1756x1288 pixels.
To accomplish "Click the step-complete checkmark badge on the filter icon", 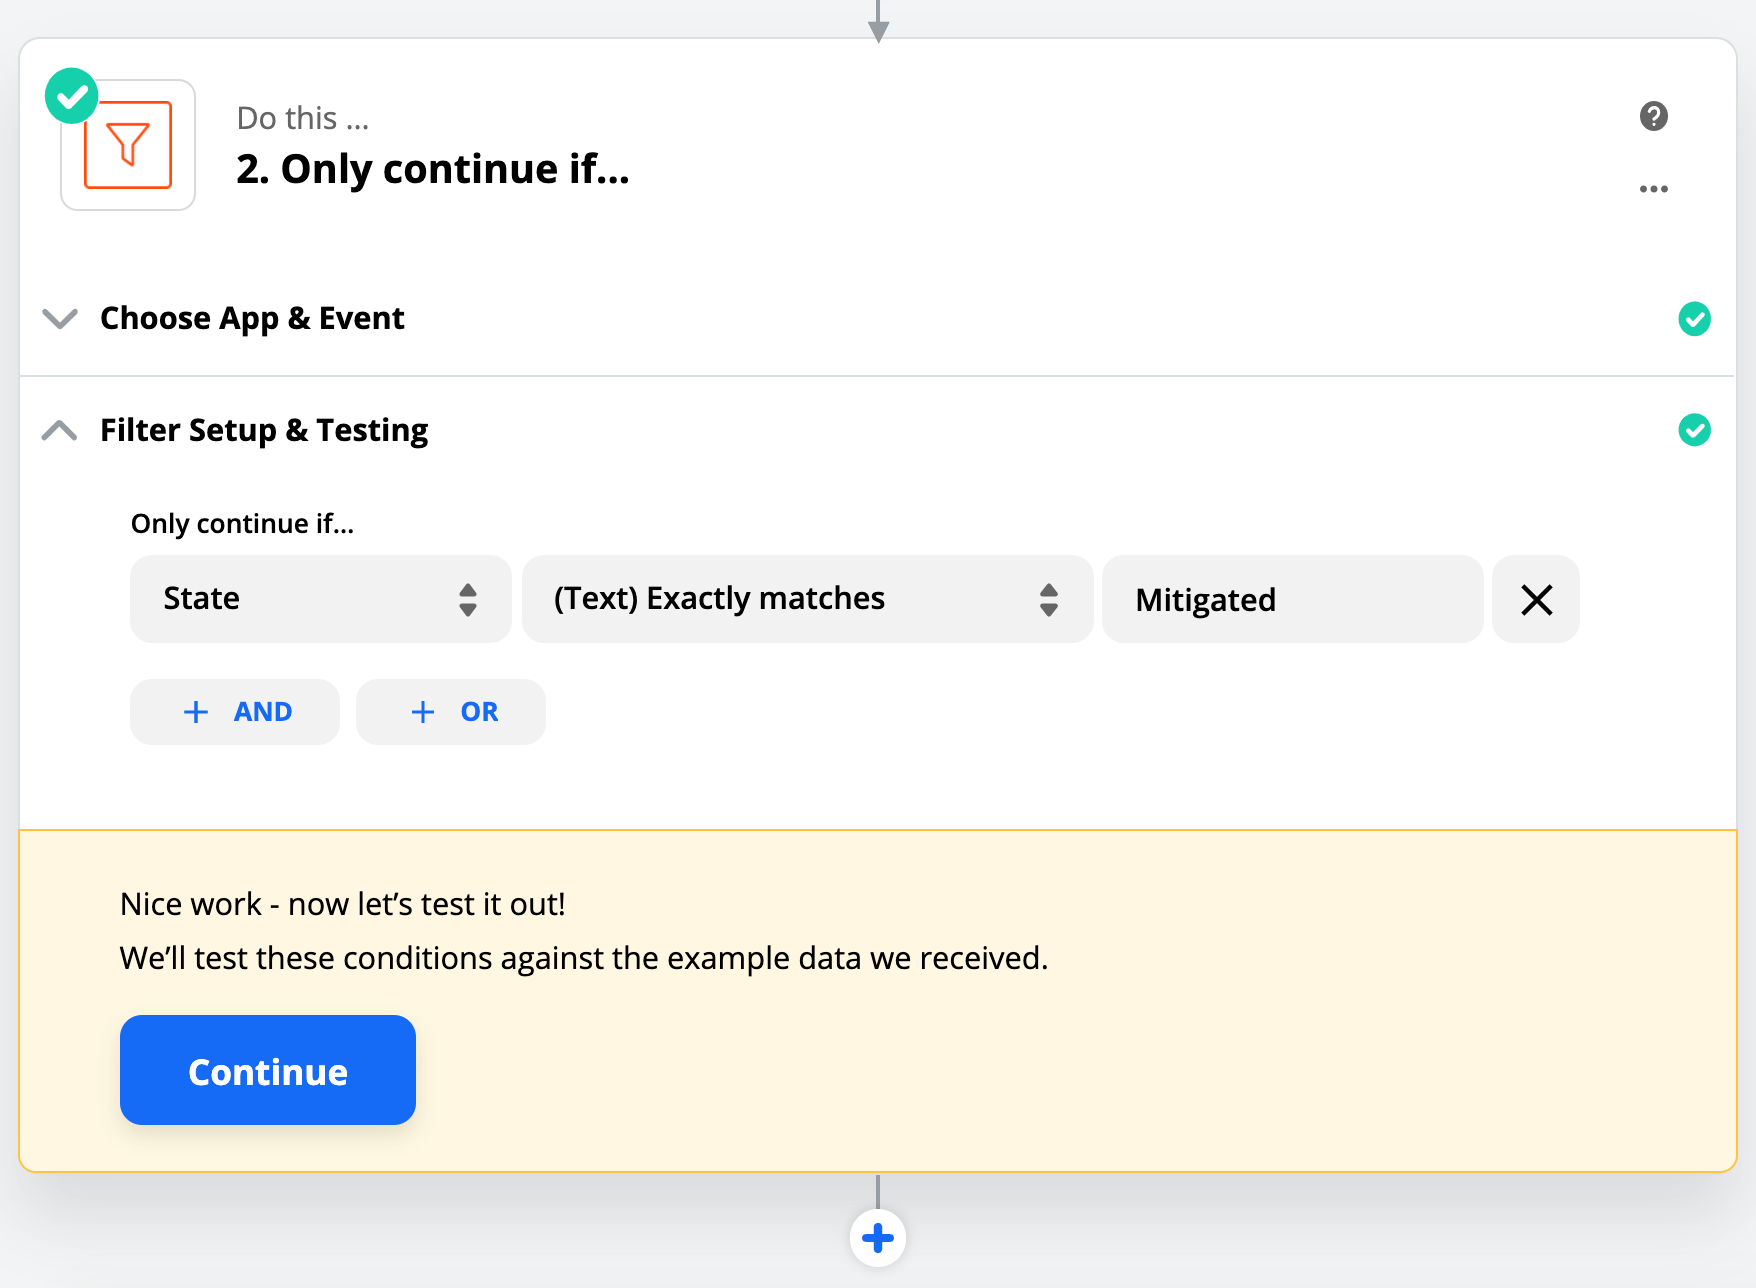I will tap(72, 96).
